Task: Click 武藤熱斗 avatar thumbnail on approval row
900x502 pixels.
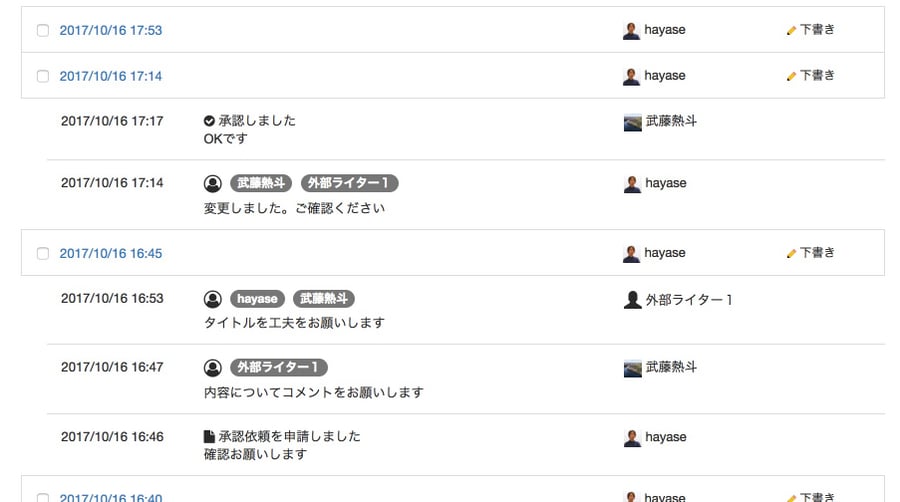Action: click(633, 123)
